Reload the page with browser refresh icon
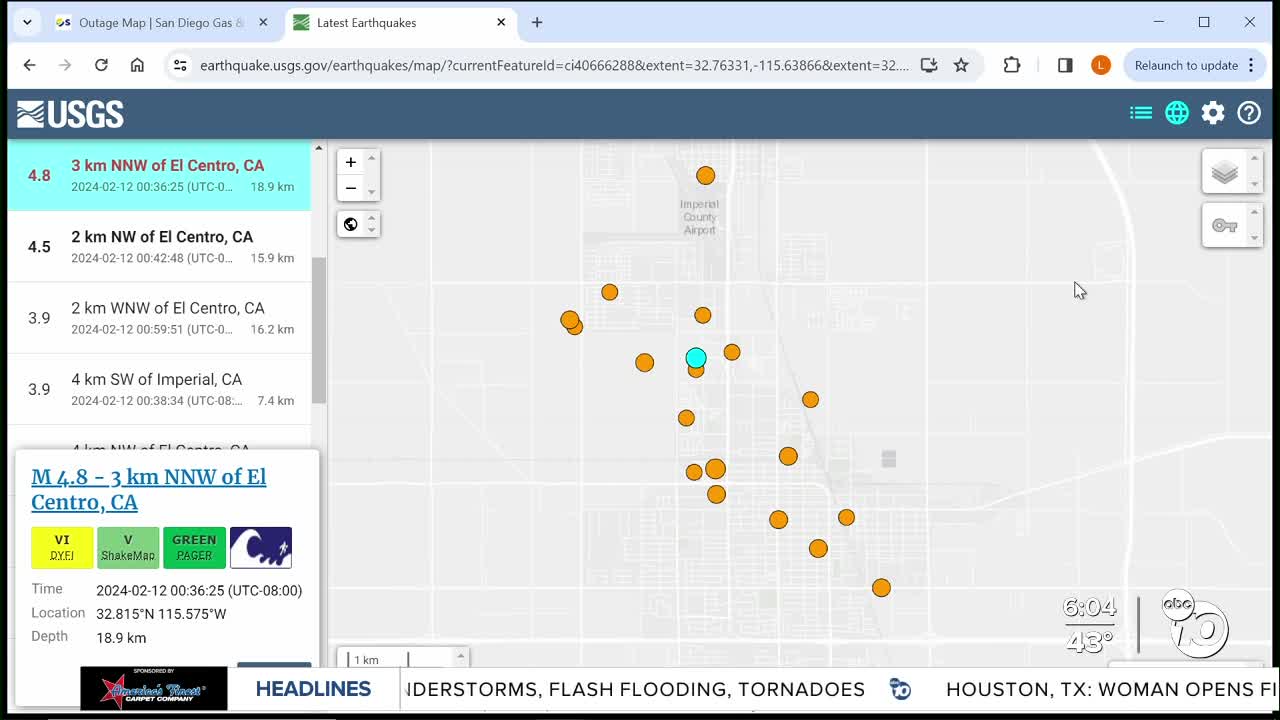1280x720 pixels. pyautogui.click(x=101, y=65)
